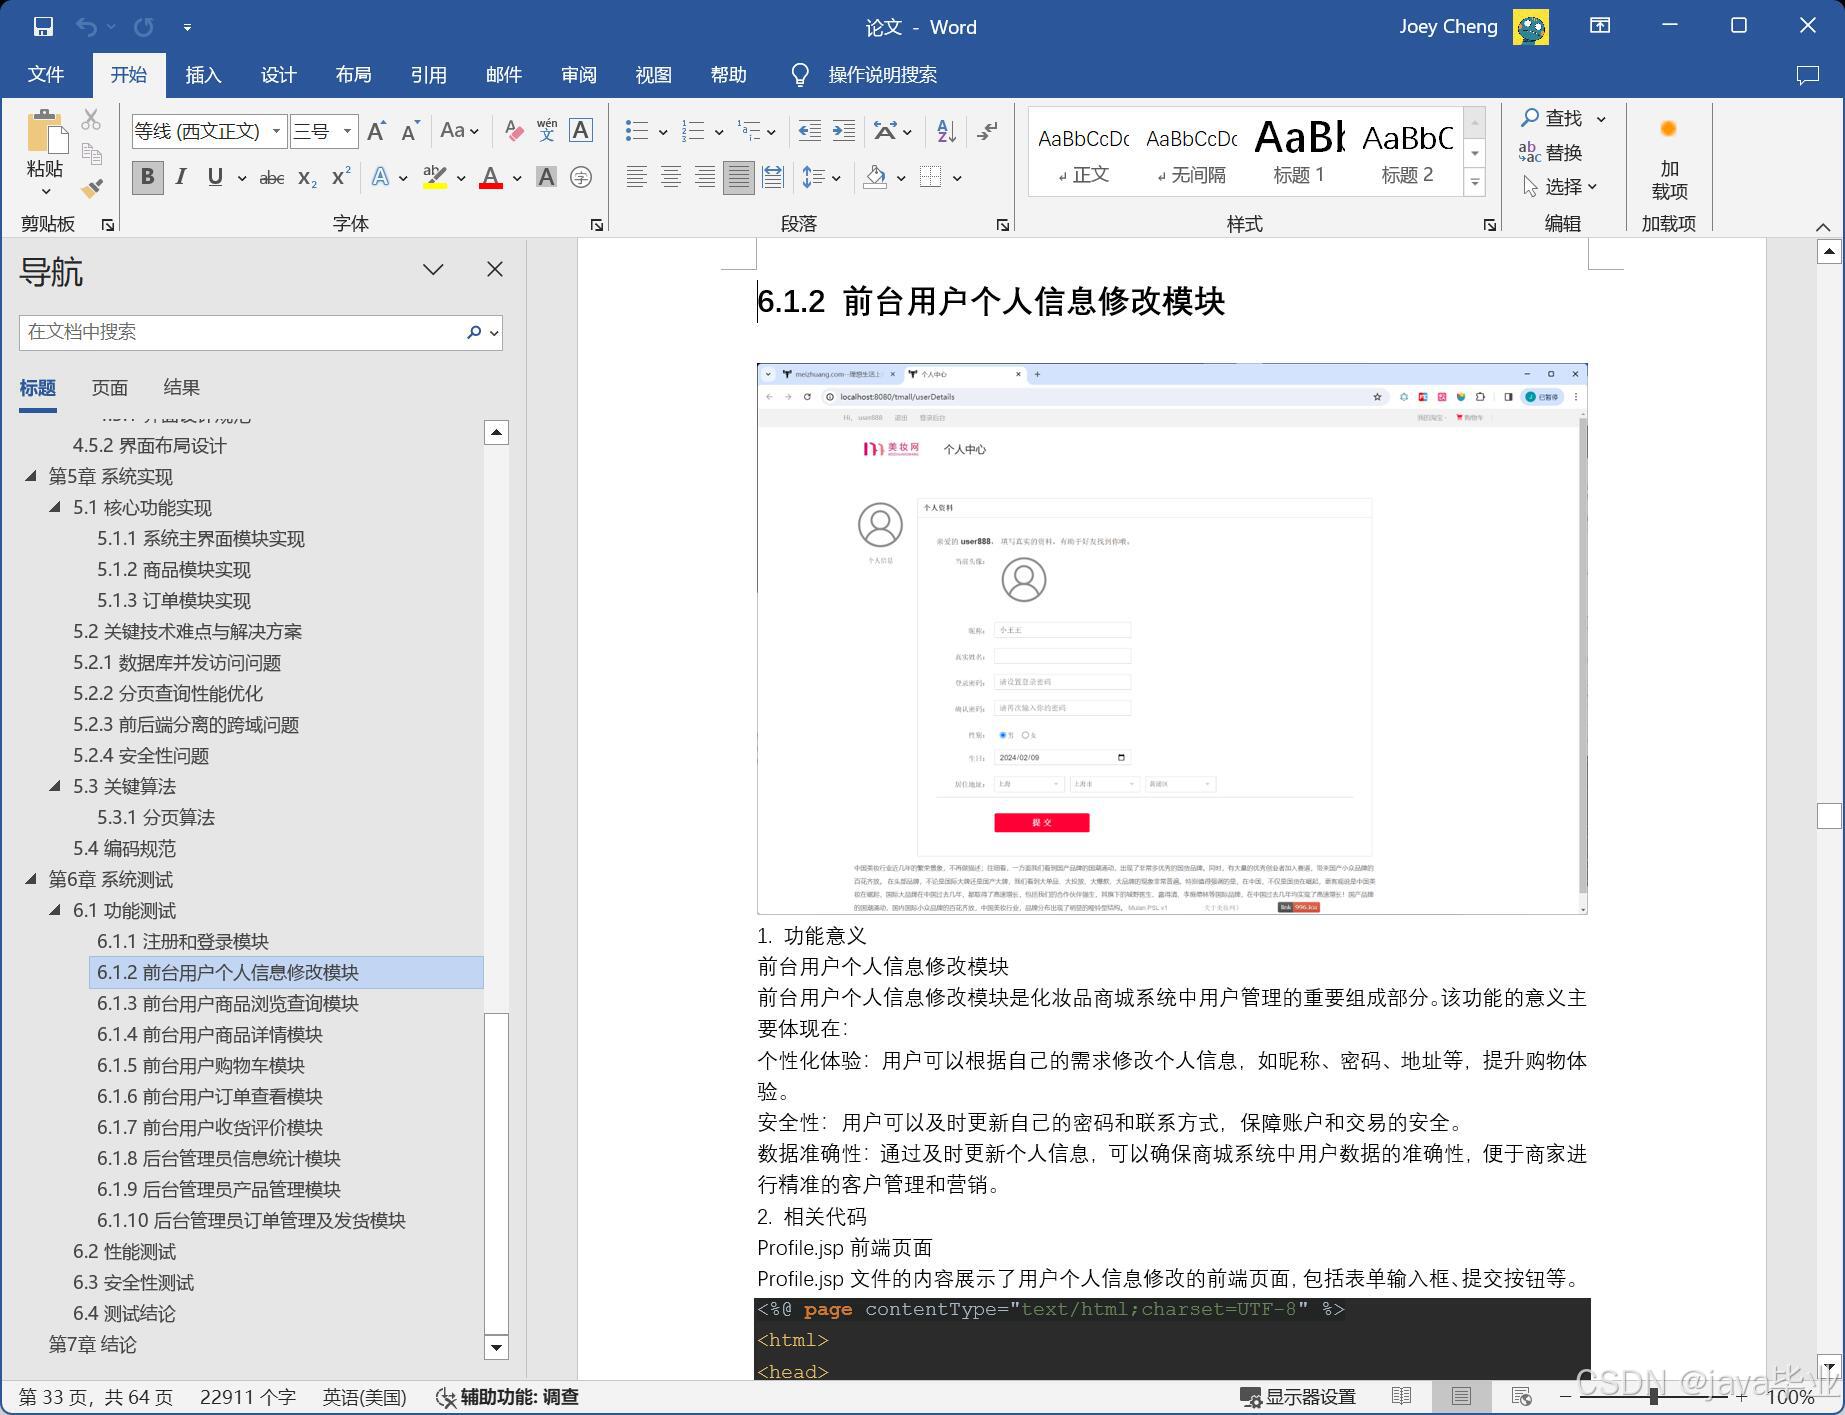
Task: Switch navigation pane to 页面 tab
Action: coord(110,388)
